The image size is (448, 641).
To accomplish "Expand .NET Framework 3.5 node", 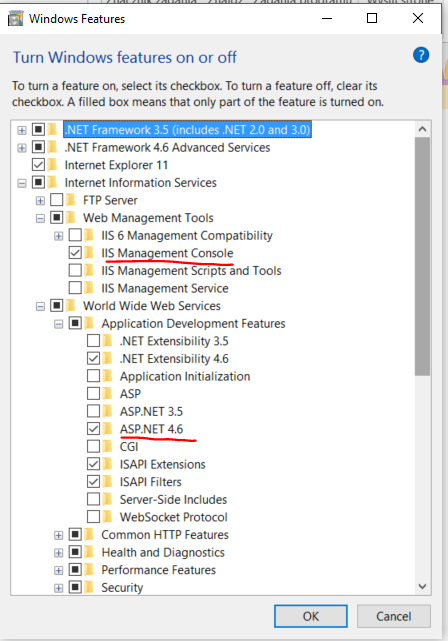I will 22,130.
